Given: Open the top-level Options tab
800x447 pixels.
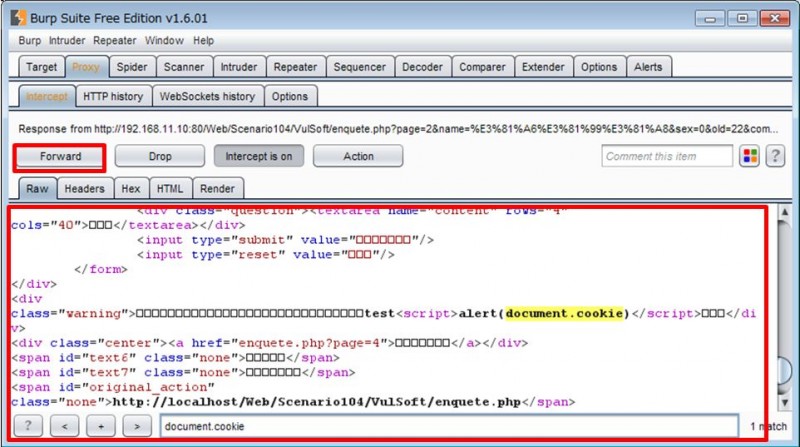Looking at the screenshot, I should coord(599,67).
